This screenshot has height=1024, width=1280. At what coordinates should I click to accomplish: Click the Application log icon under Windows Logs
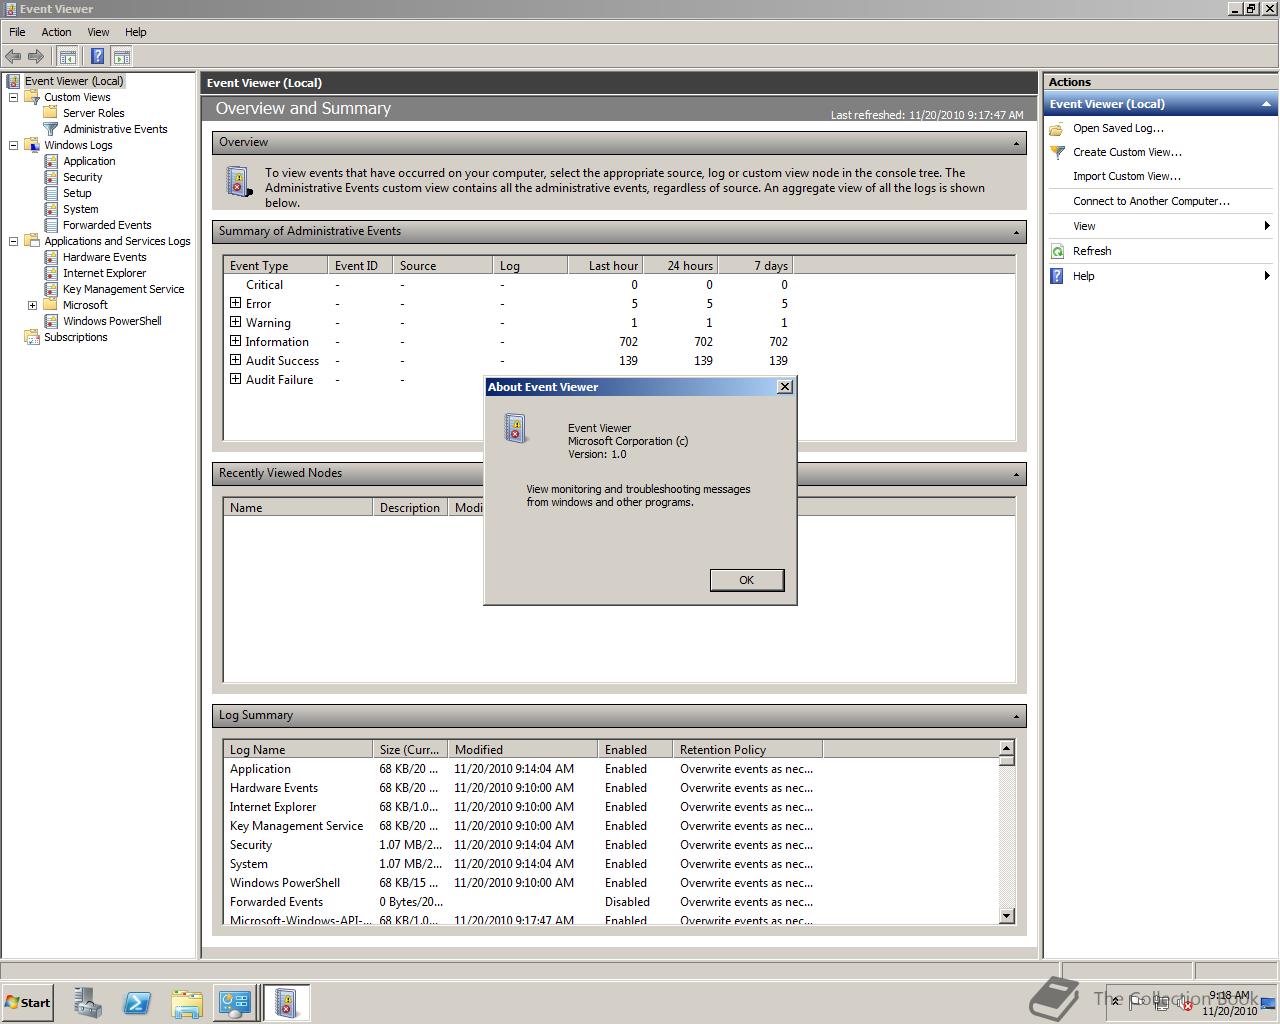(51, 161)
